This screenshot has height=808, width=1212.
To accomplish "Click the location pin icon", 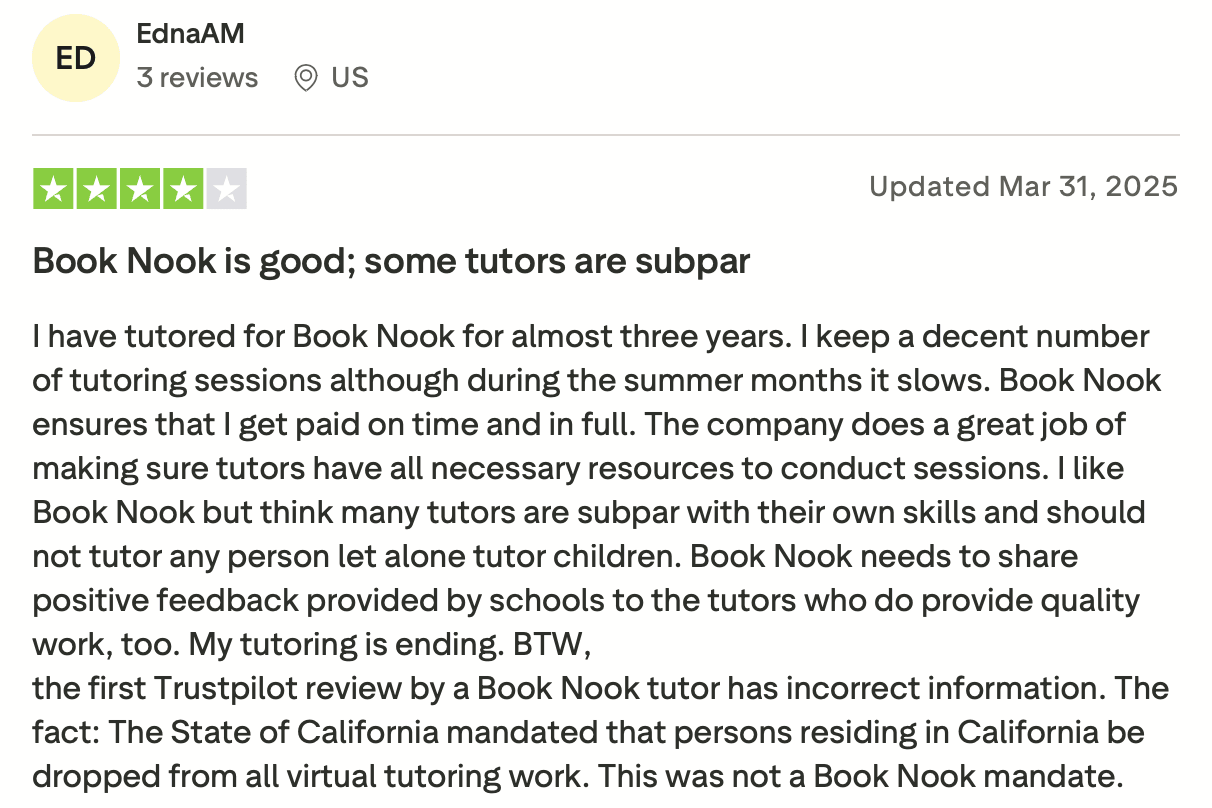I will pos(306,78).
